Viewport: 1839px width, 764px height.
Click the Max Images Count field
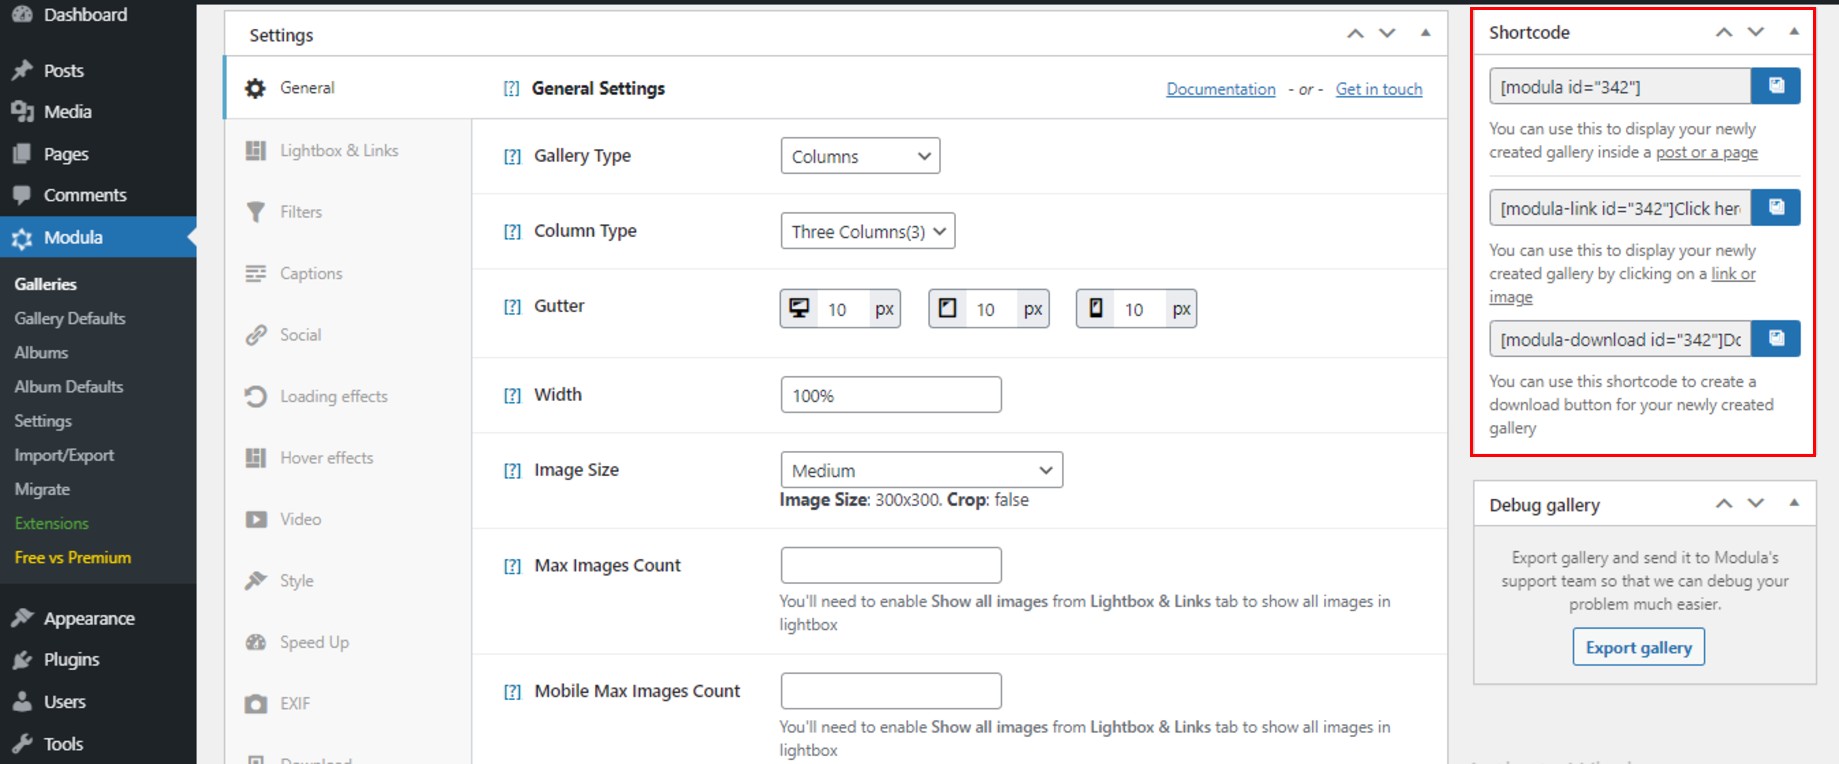tap(890, 565)
